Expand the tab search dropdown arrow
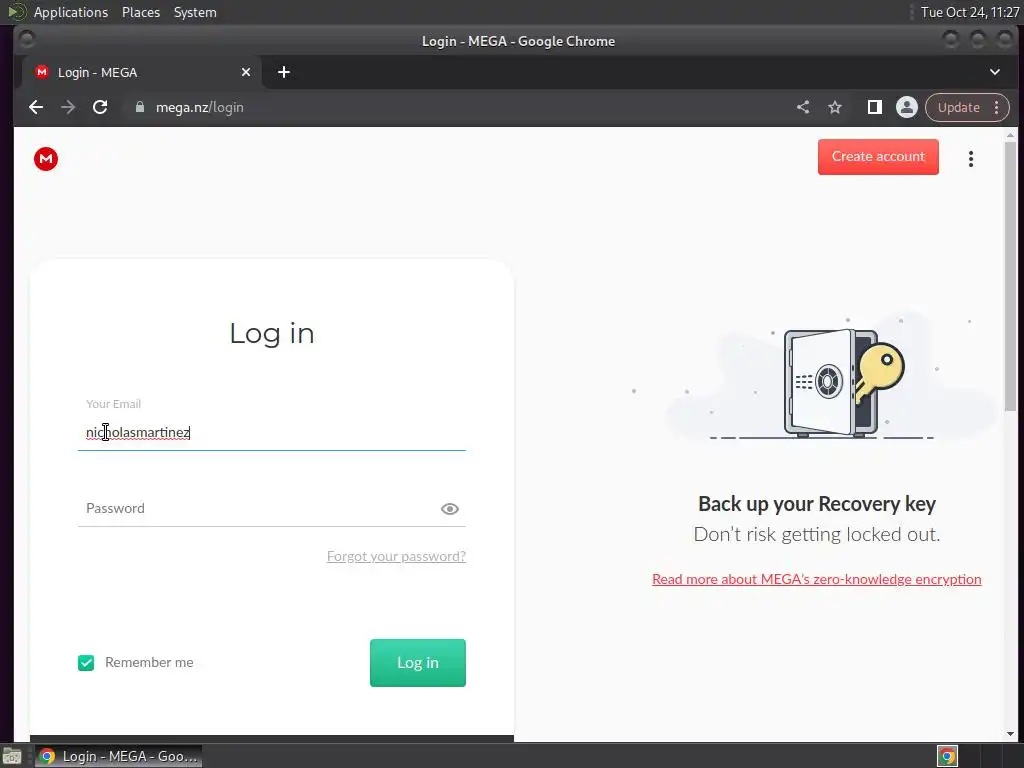Screen dimensions: 1024x768 995,72
